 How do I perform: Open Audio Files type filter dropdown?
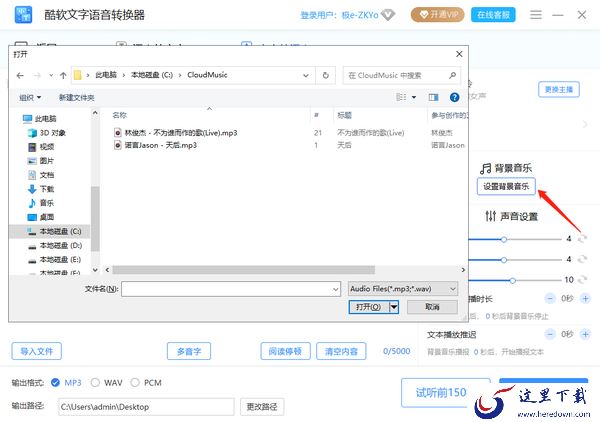tap(403, 289)
